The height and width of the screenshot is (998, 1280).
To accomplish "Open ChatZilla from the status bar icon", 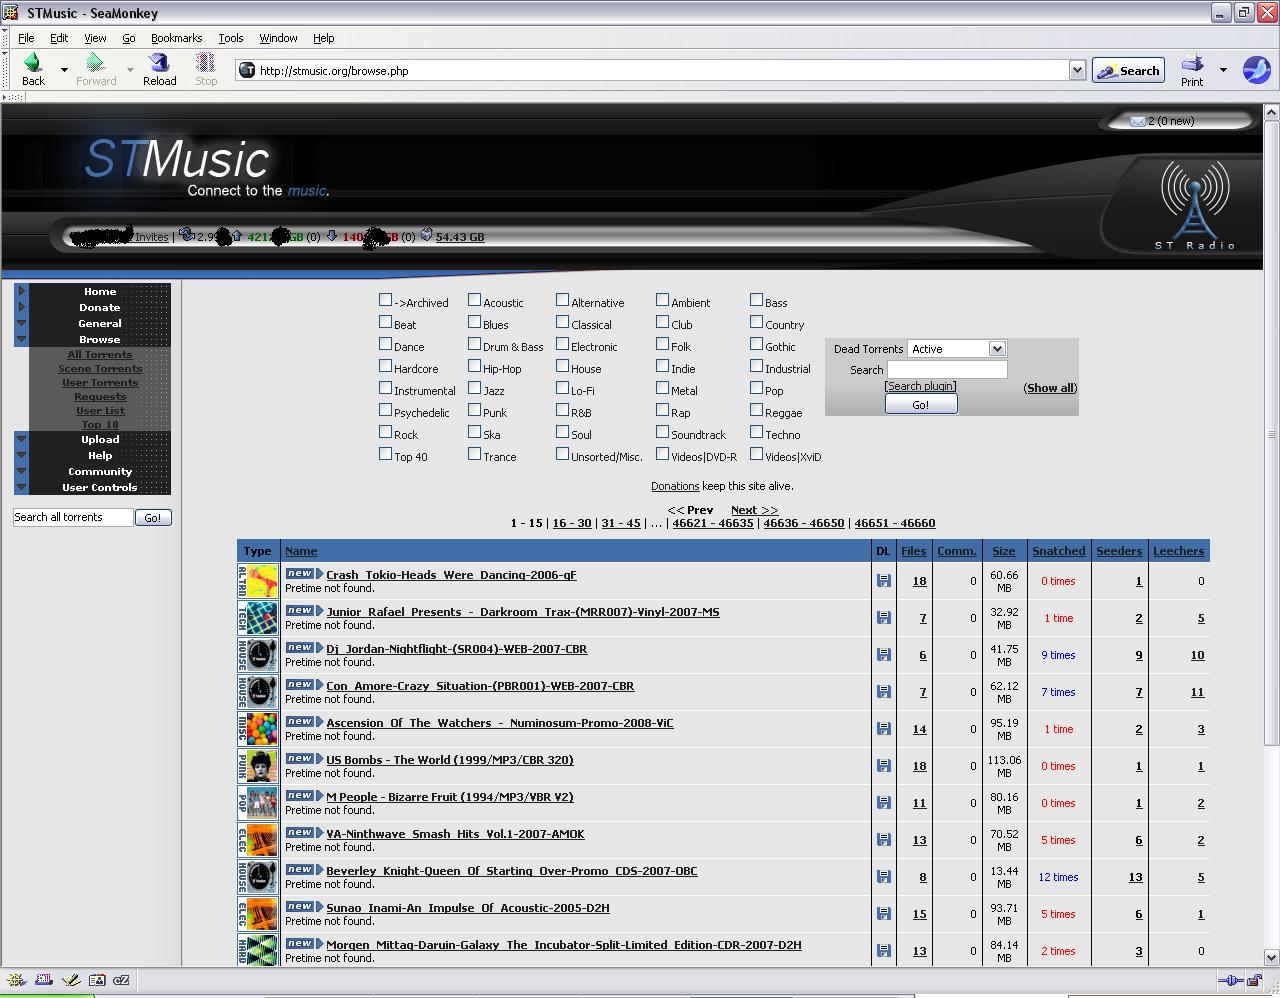I will 122,980.
